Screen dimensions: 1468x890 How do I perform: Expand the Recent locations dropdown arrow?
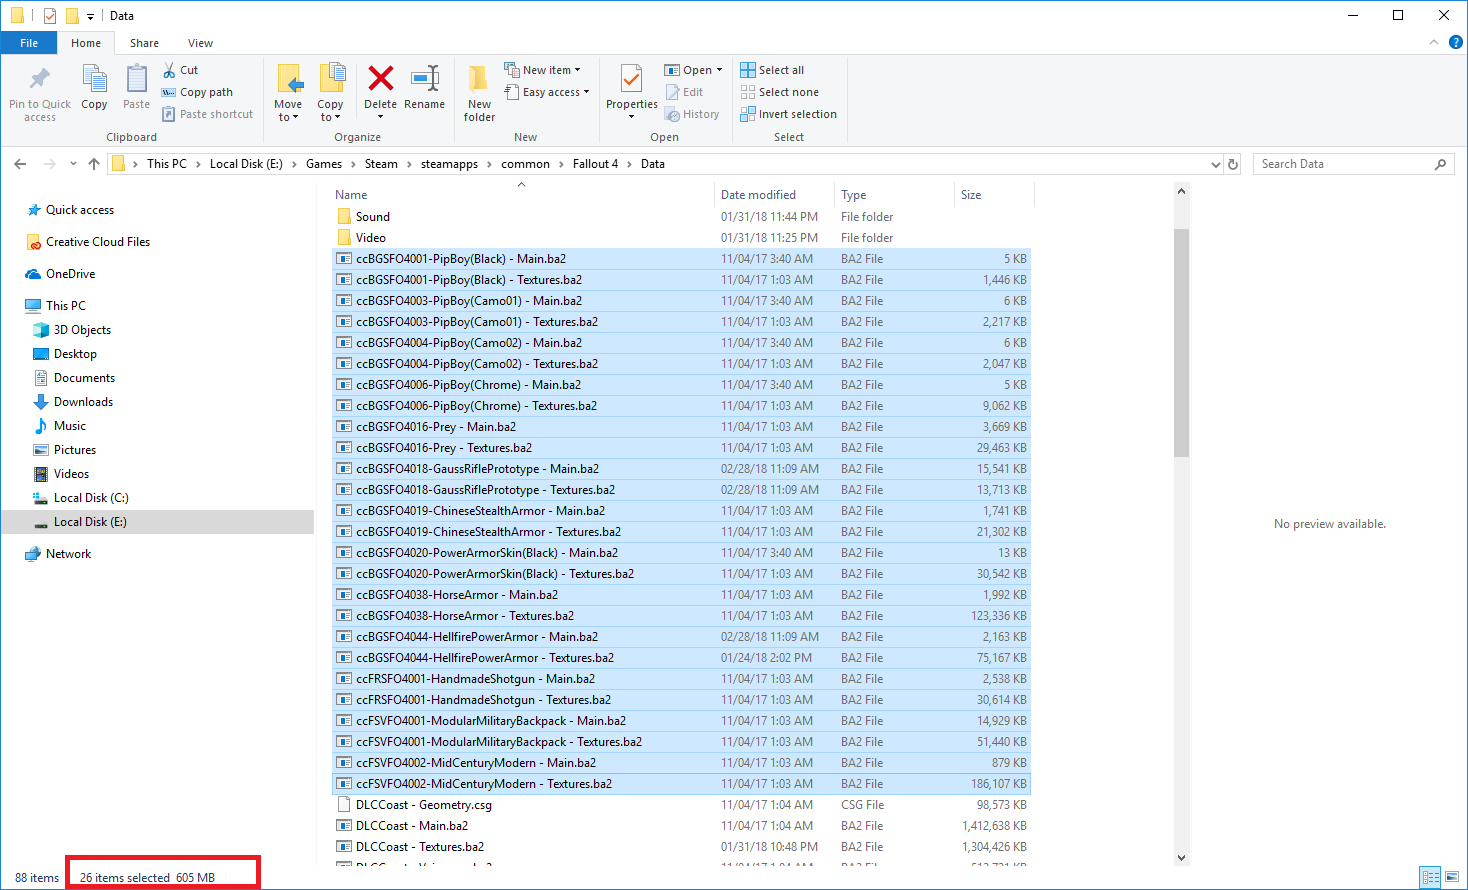click(x=73, y=164)
